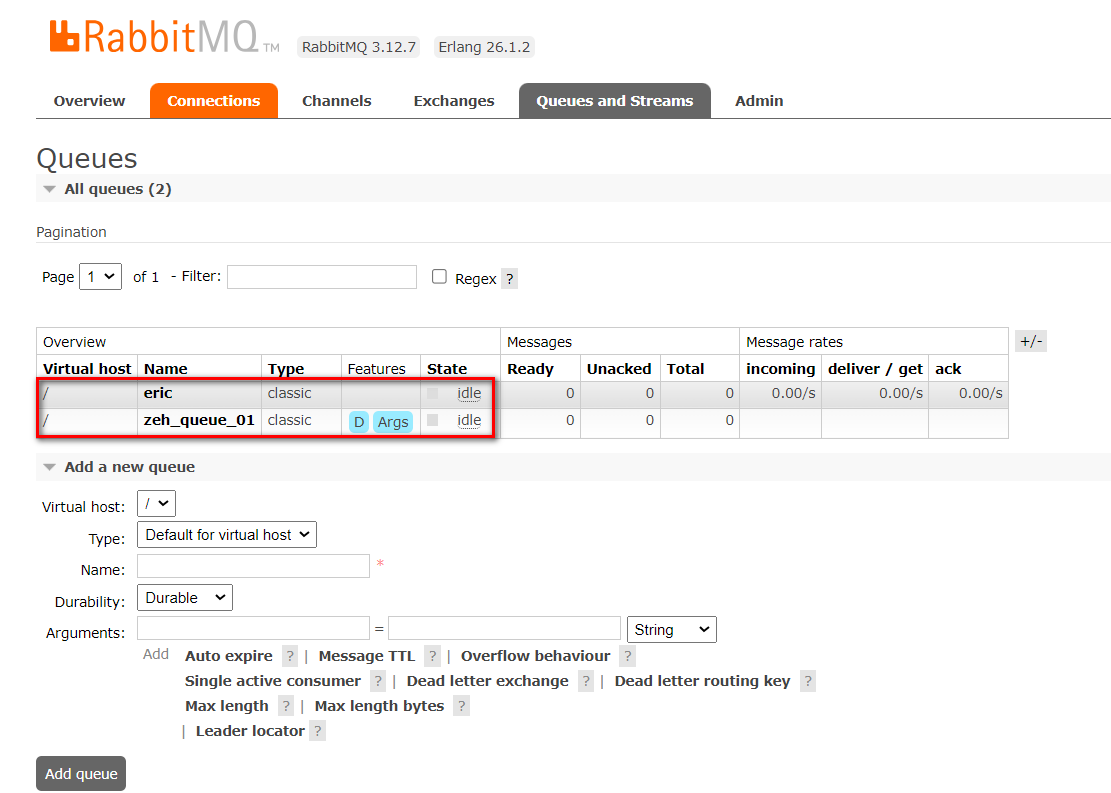The image size is (1111, 793).
Task: Switch to the Exchanges tab
Action: (x=453, y=101)
